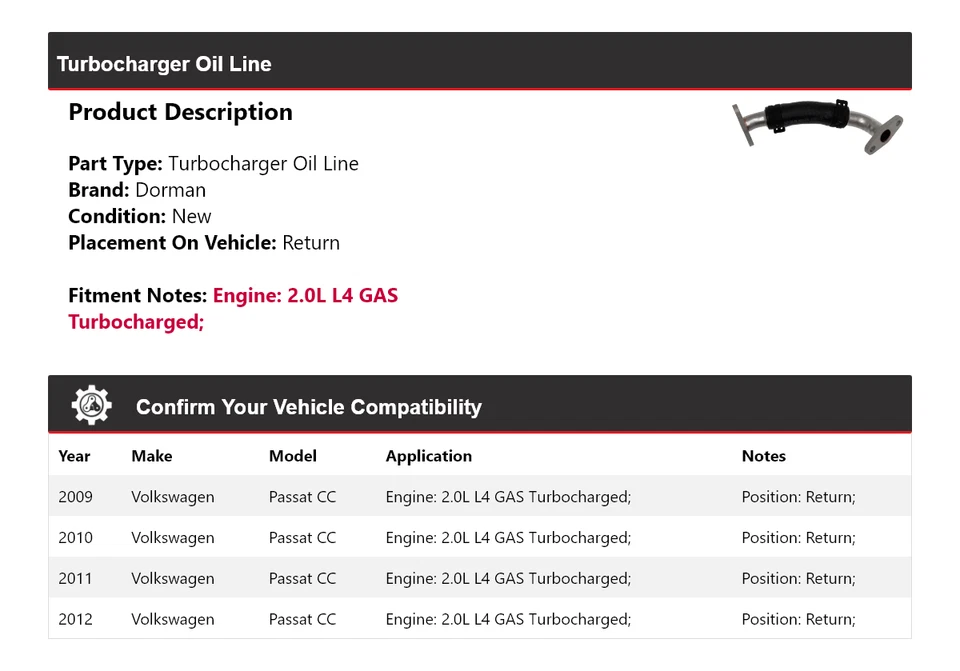Click the Brand: Dorman line
The height and width of the screenshot is (671, 960).
coord(137,190)
